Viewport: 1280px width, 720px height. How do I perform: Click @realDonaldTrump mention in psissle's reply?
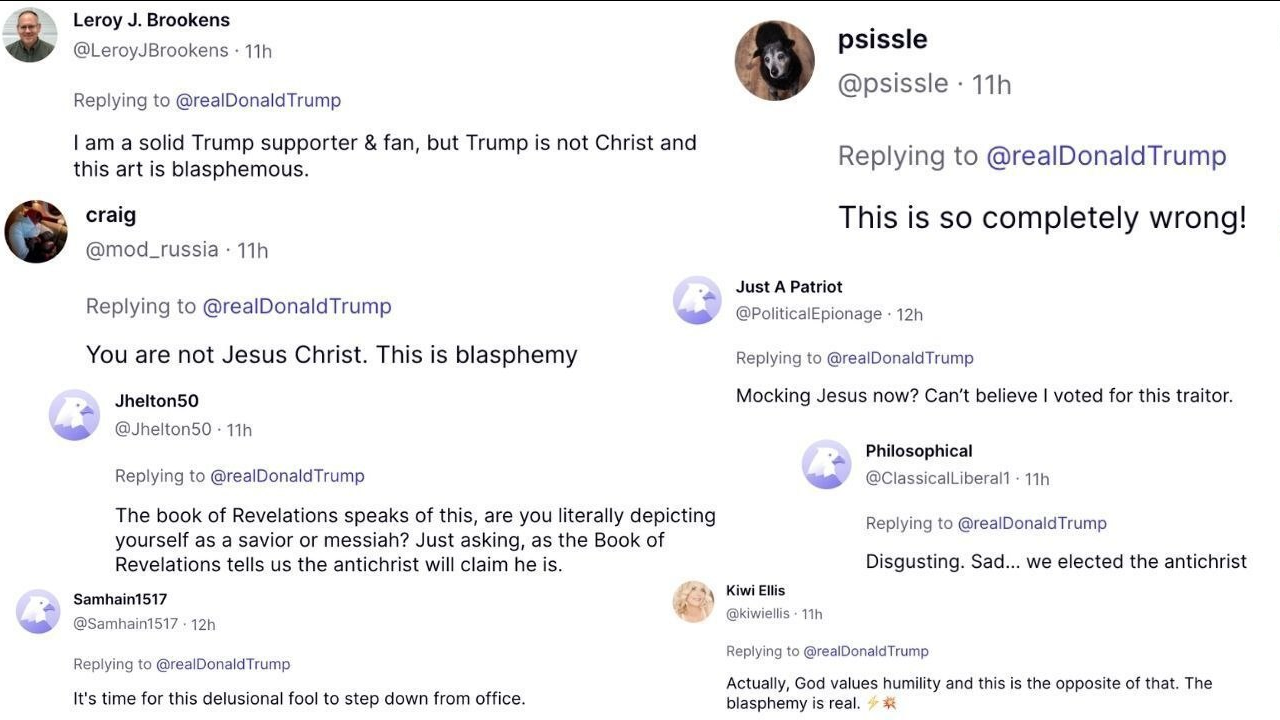(x=1106, y=156)
